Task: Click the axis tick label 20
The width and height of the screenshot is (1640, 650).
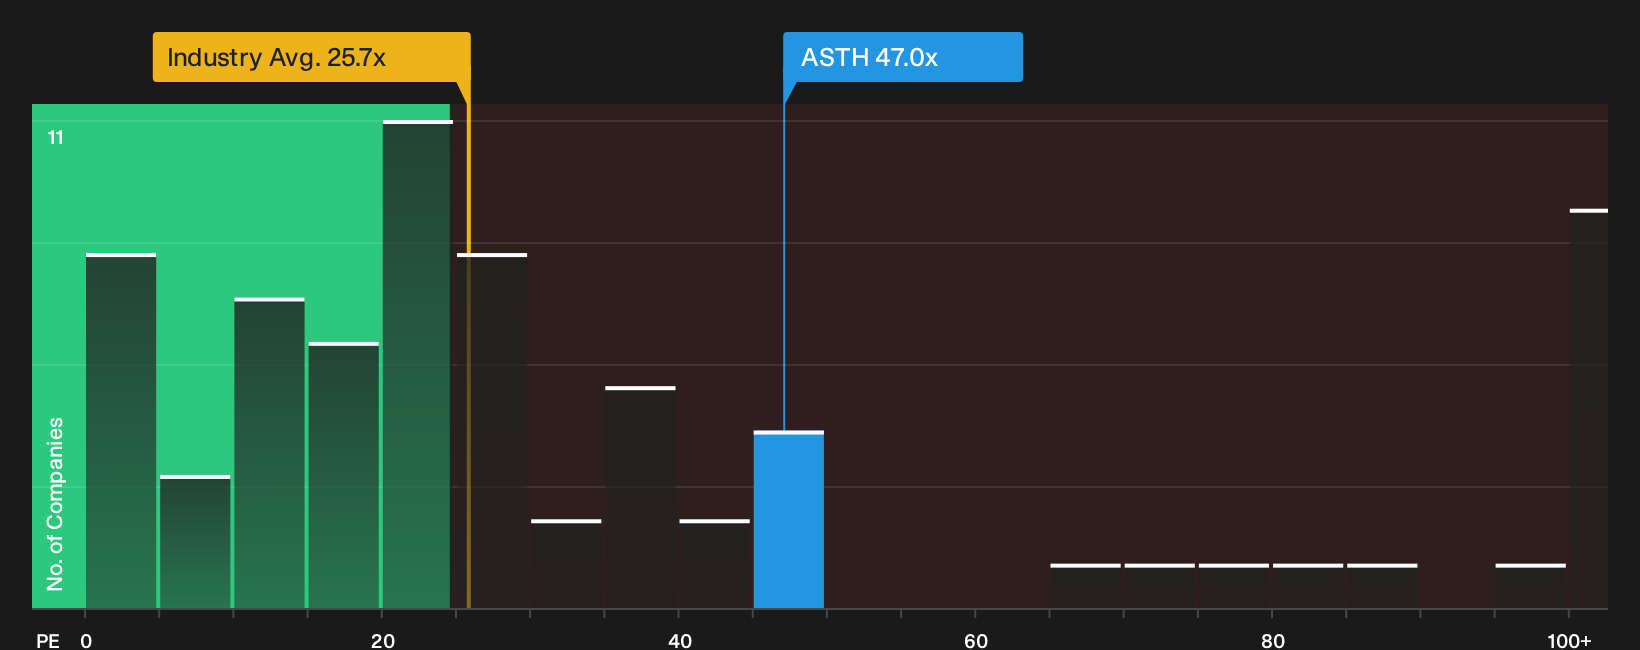Action: click(383, 640)
